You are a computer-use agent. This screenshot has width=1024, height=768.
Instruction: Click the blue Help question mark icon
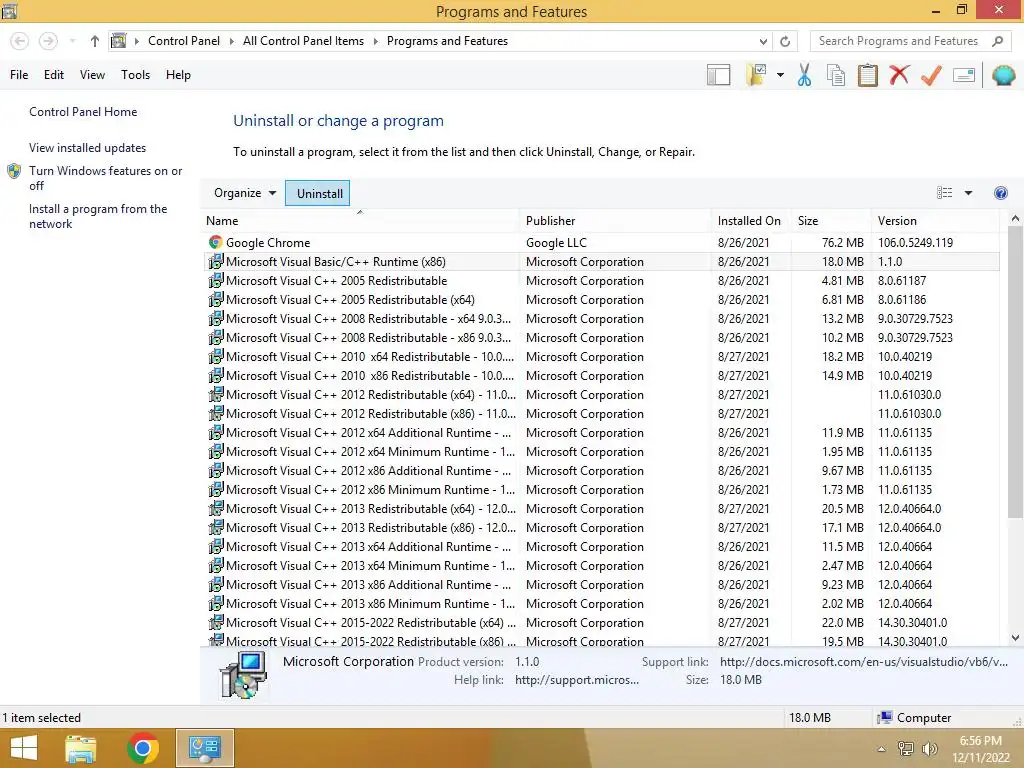click(x=1000, y=193)
